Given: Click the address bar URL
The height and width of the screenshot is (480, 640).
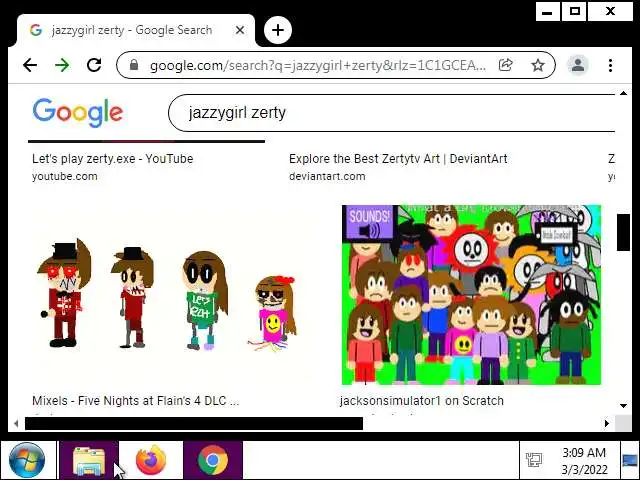Looking at the screenshot, I should pos(318,65).
